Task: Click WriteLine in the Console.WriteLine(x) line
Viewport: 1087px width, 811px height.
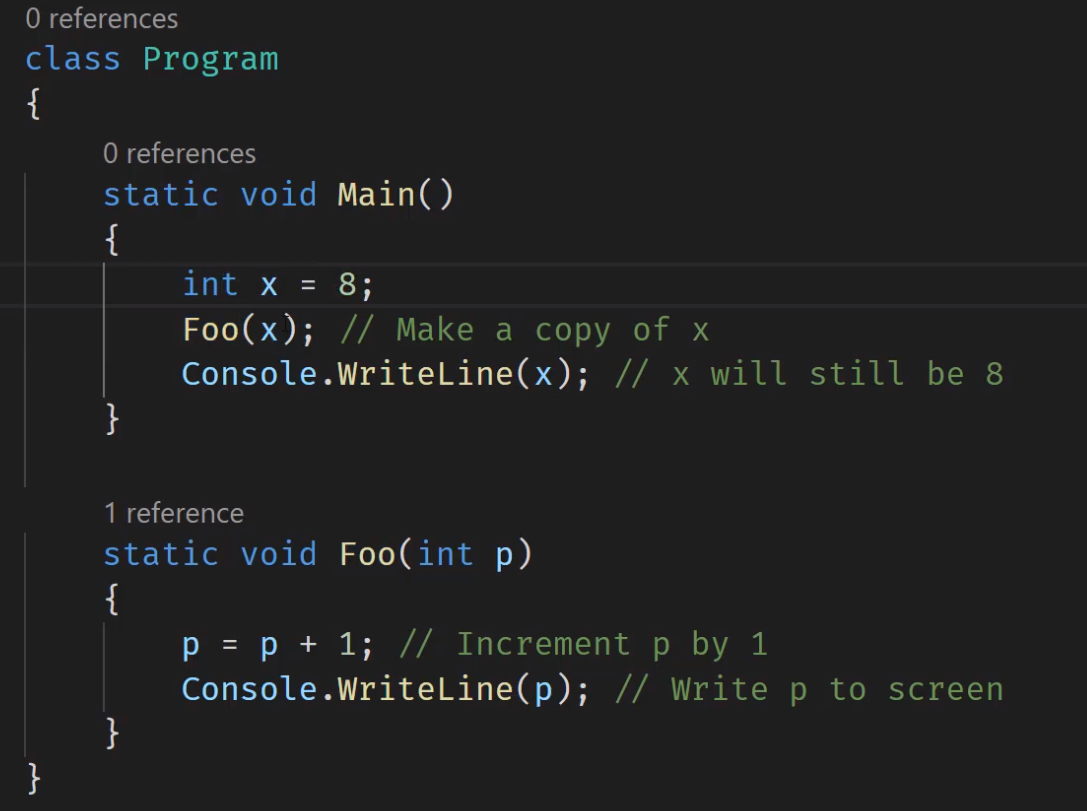Action: [426, 374]
